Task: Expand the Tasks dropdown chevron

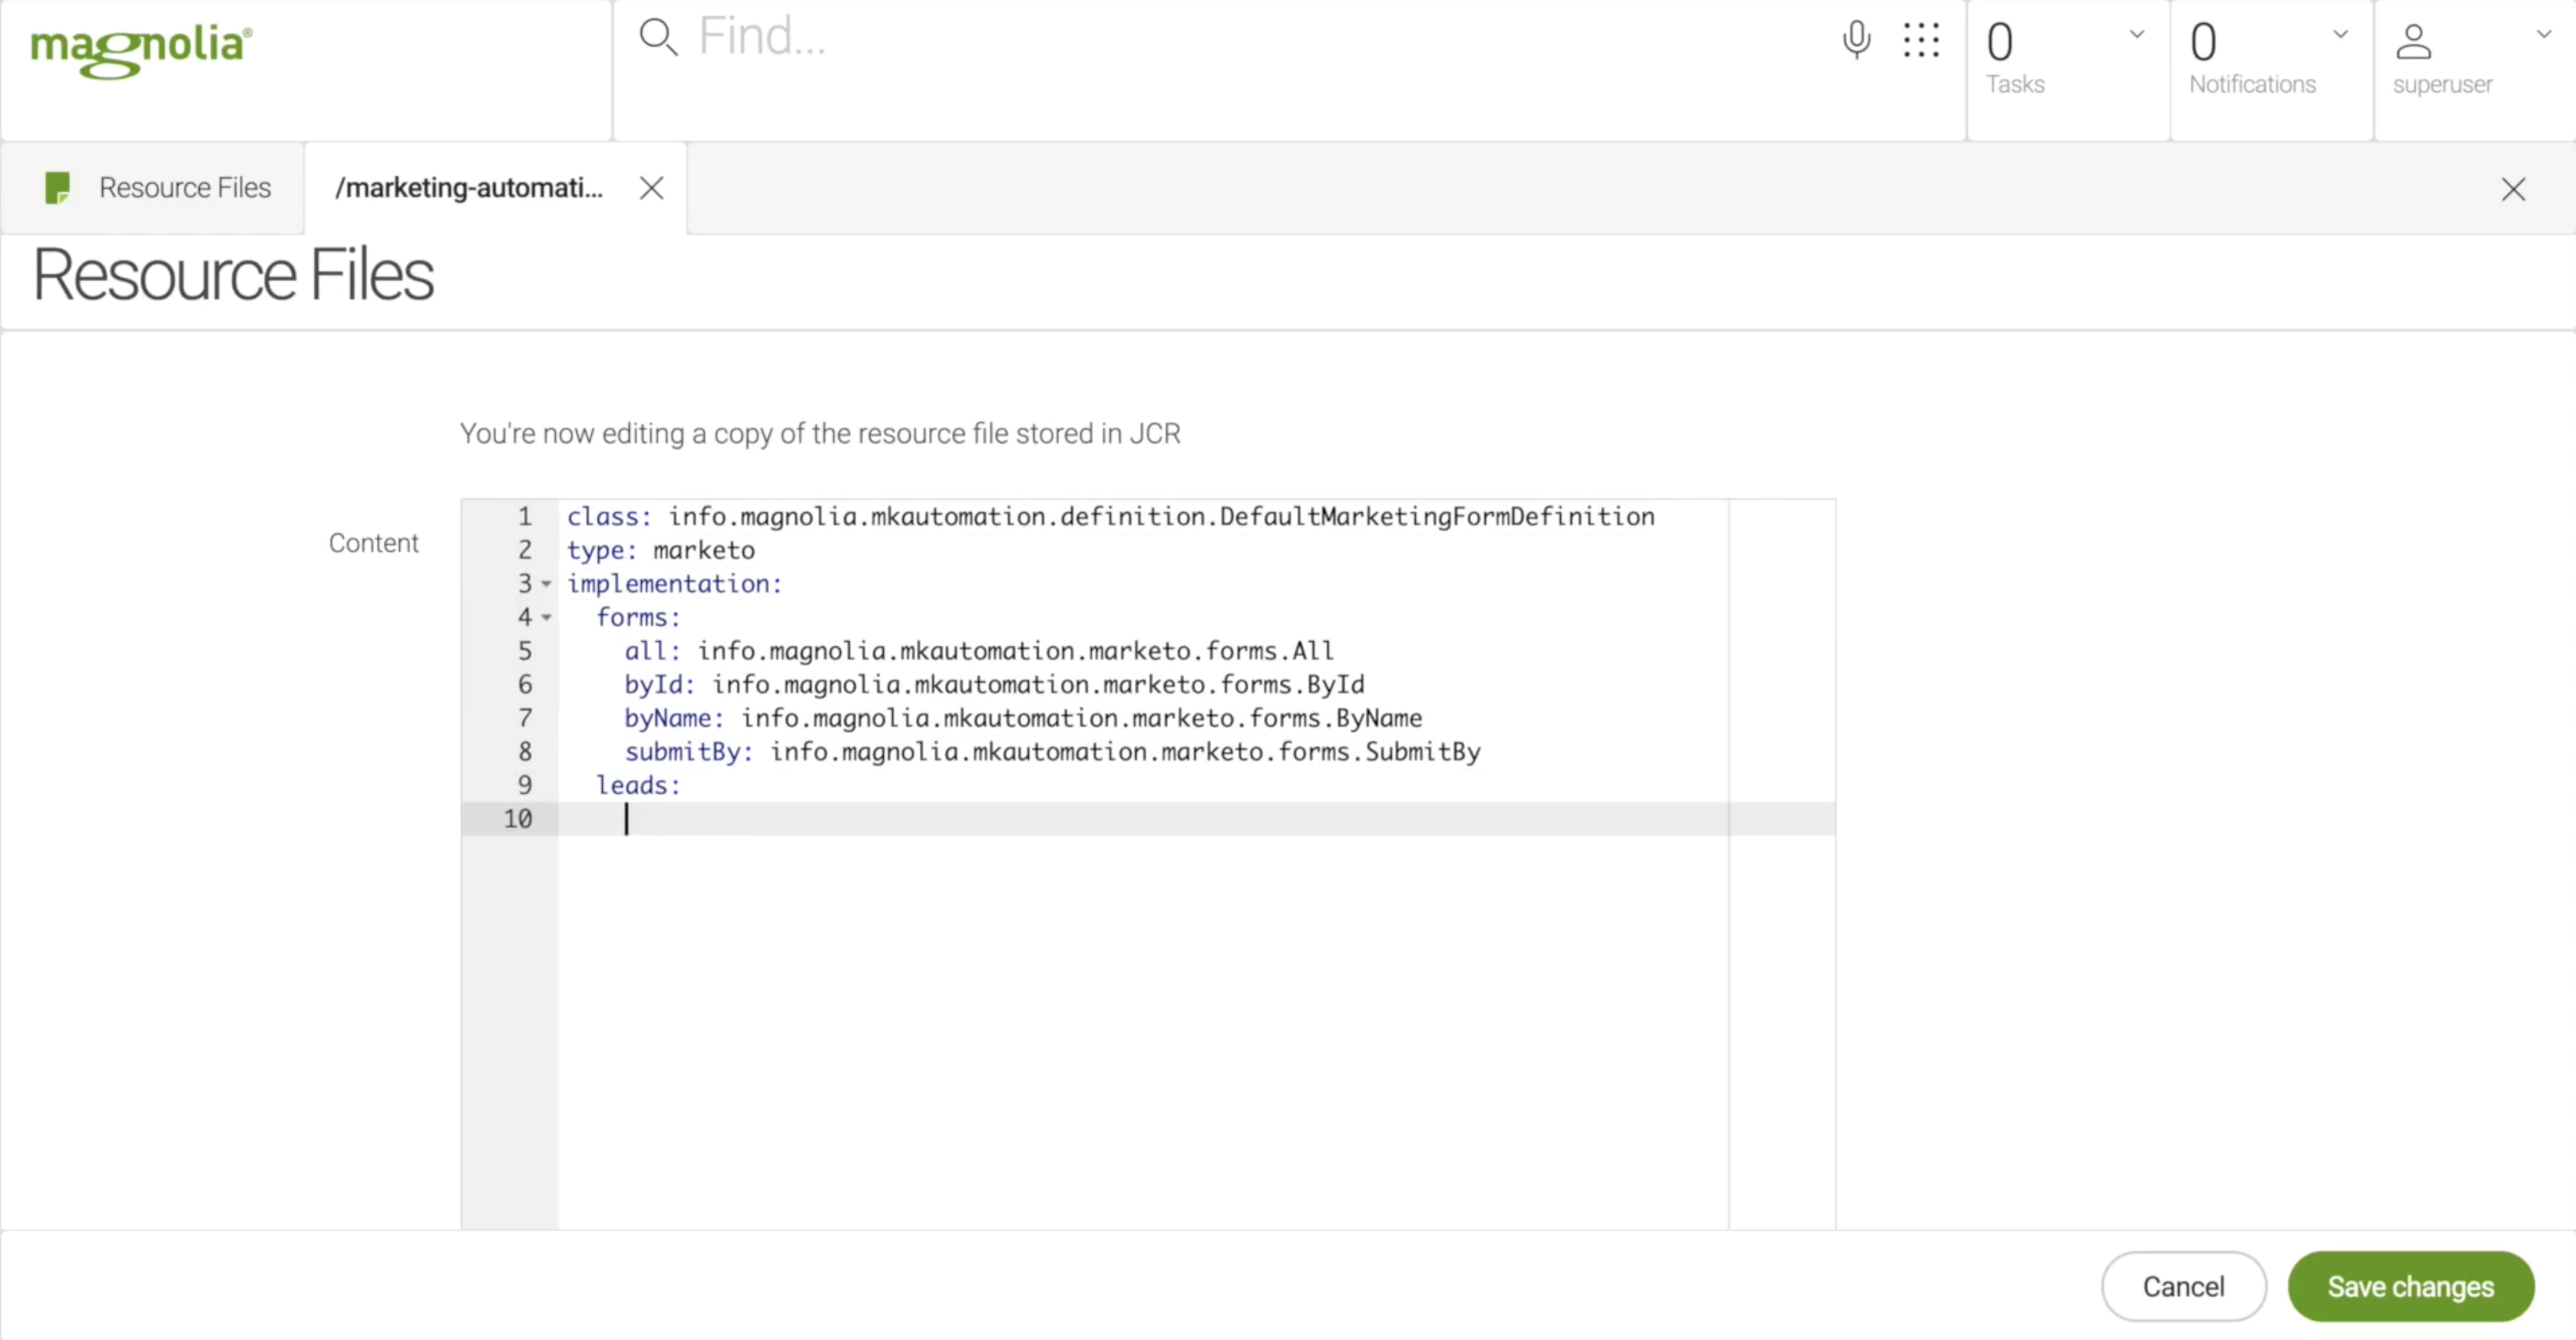Action: 2137,34
